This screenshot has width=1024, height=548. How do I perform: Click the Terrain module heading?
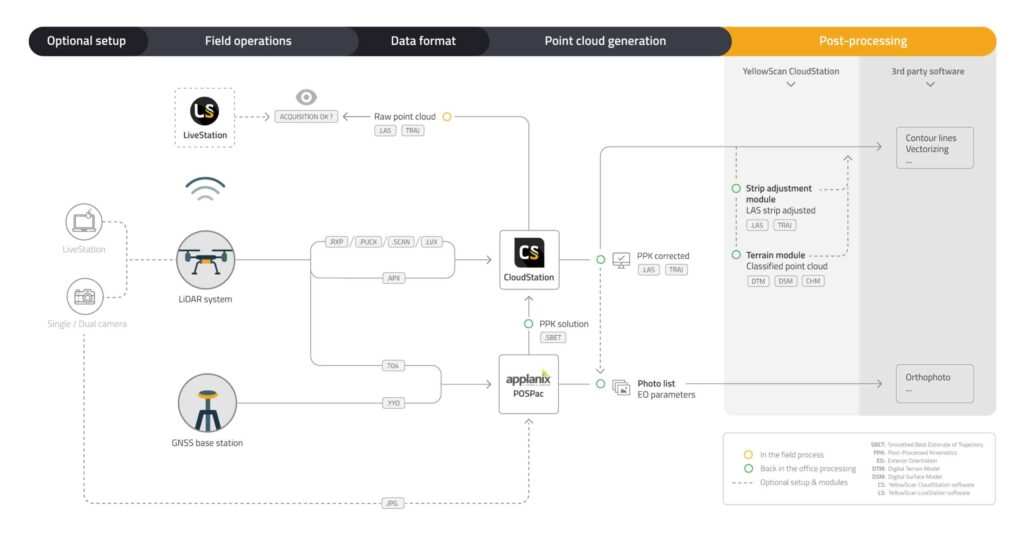click(775, 255)
